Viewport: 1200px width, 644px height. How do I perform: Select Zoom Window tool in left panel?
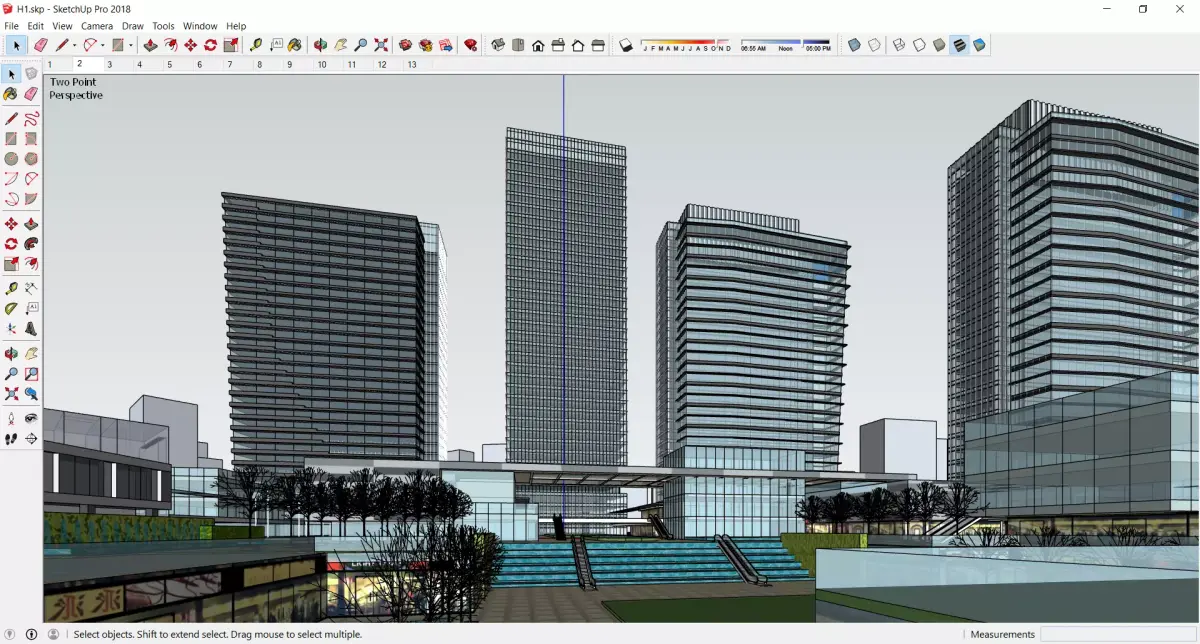coord(31,373)
